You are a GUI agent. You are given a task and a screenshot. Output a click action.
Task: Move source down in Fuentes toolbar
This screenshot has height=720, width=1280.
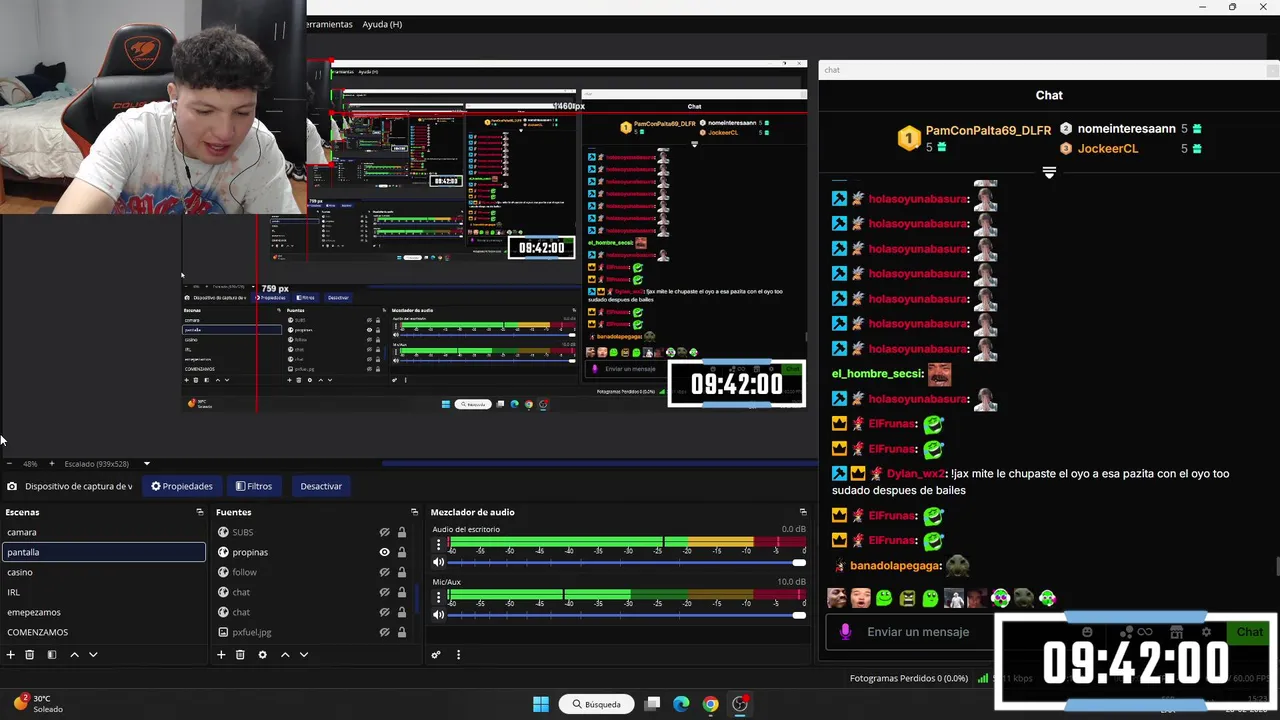click(x=304, y=655)
